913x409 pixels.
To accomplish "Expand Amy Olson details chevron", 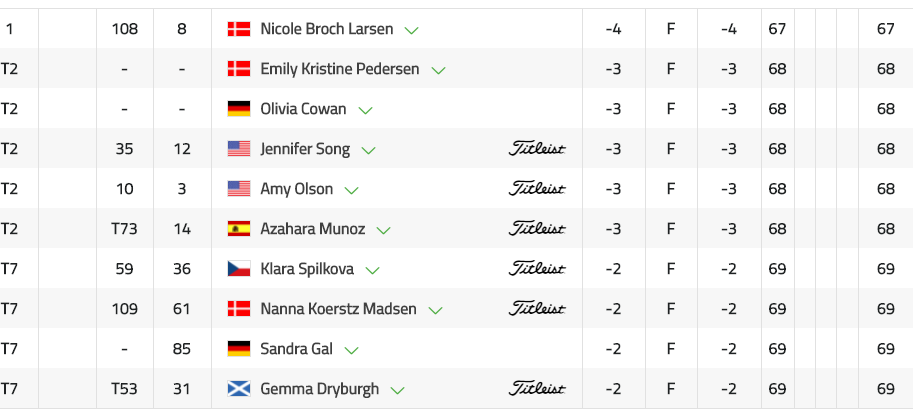I will 351,191.
